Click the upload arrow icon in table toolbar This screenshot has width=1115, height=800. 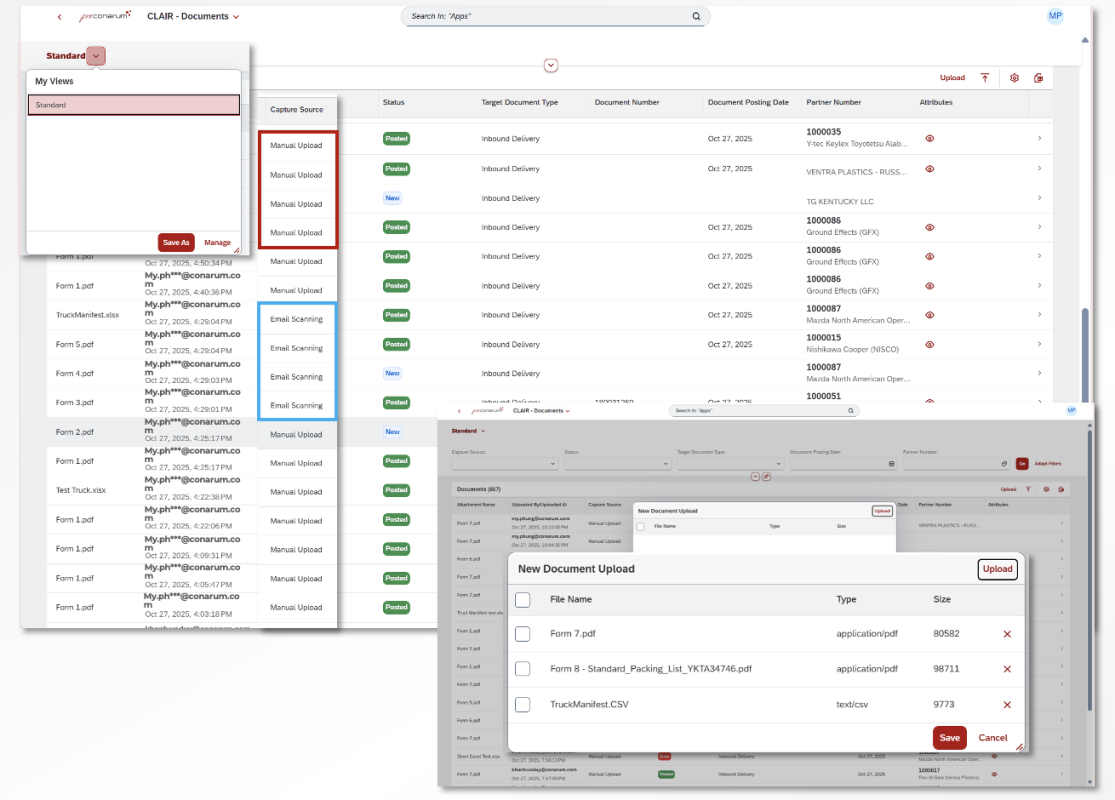[985, 78]
